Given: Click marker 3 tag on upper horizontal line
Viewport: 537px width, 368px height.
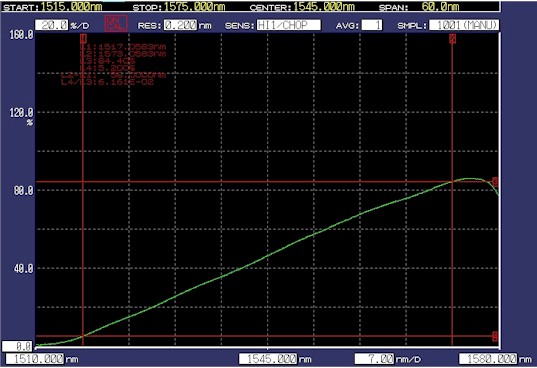Looking at the screenshot, I should 495,181.
